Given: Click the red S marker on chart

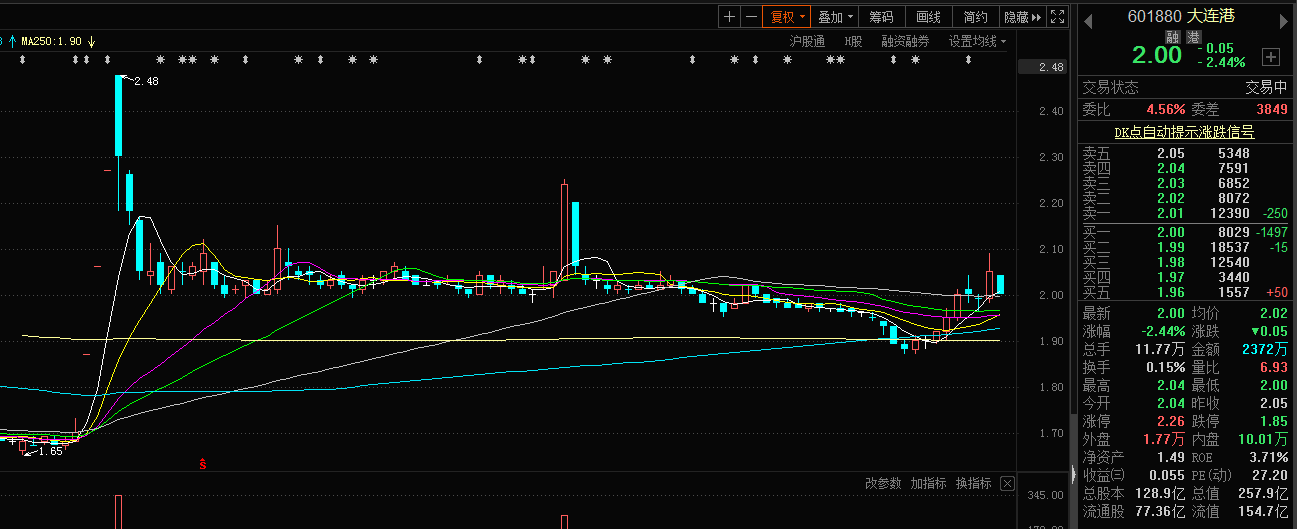Looking at the screenshot, I should (x=203, y=464).
